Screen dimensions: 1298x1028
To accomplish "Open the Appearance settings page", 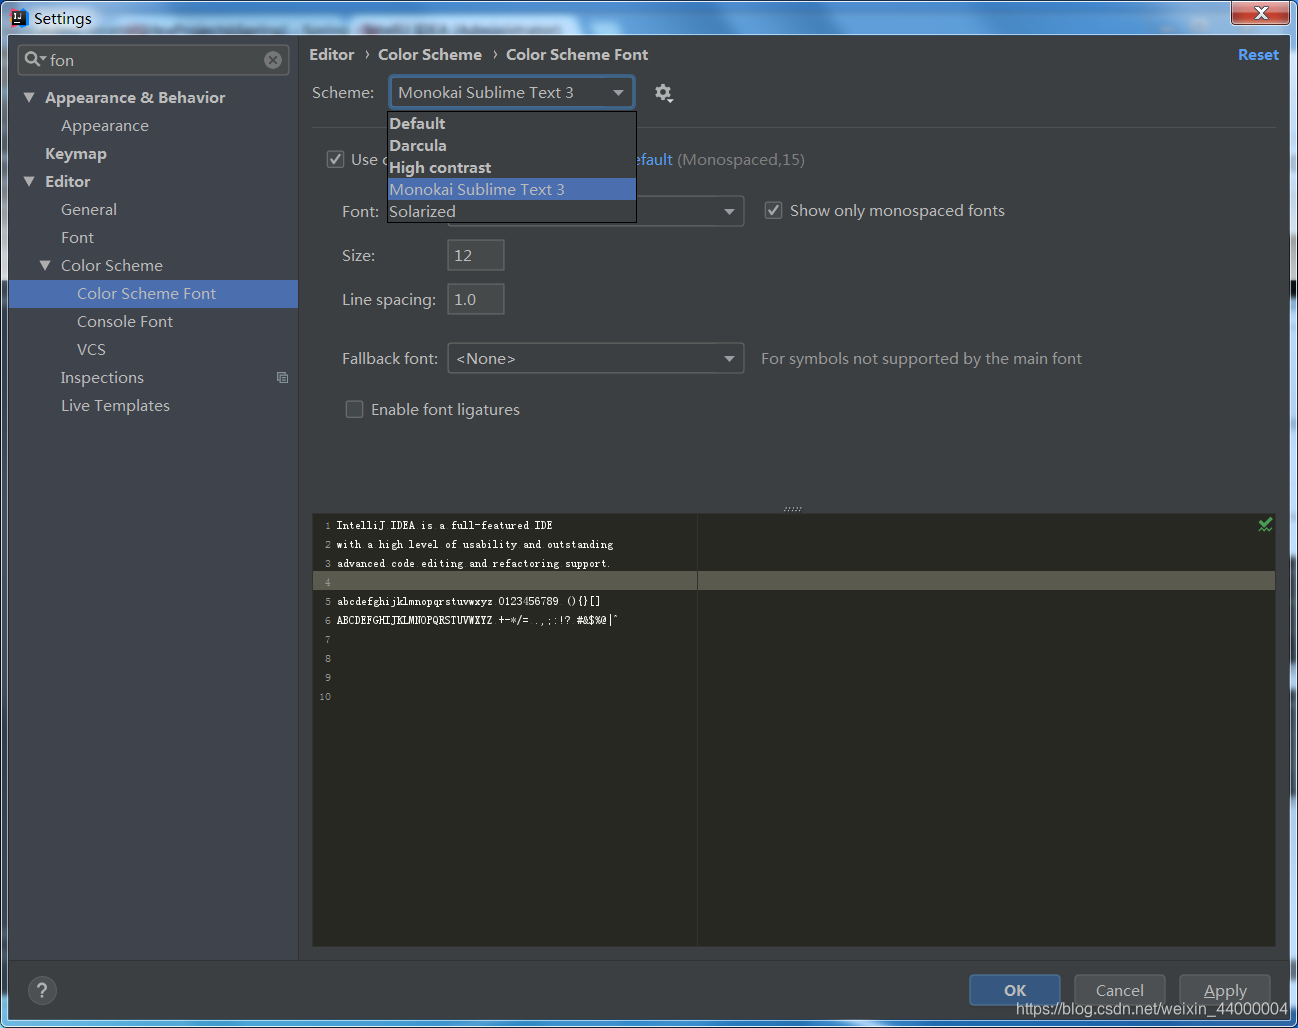I will click(x=105, y=125).
